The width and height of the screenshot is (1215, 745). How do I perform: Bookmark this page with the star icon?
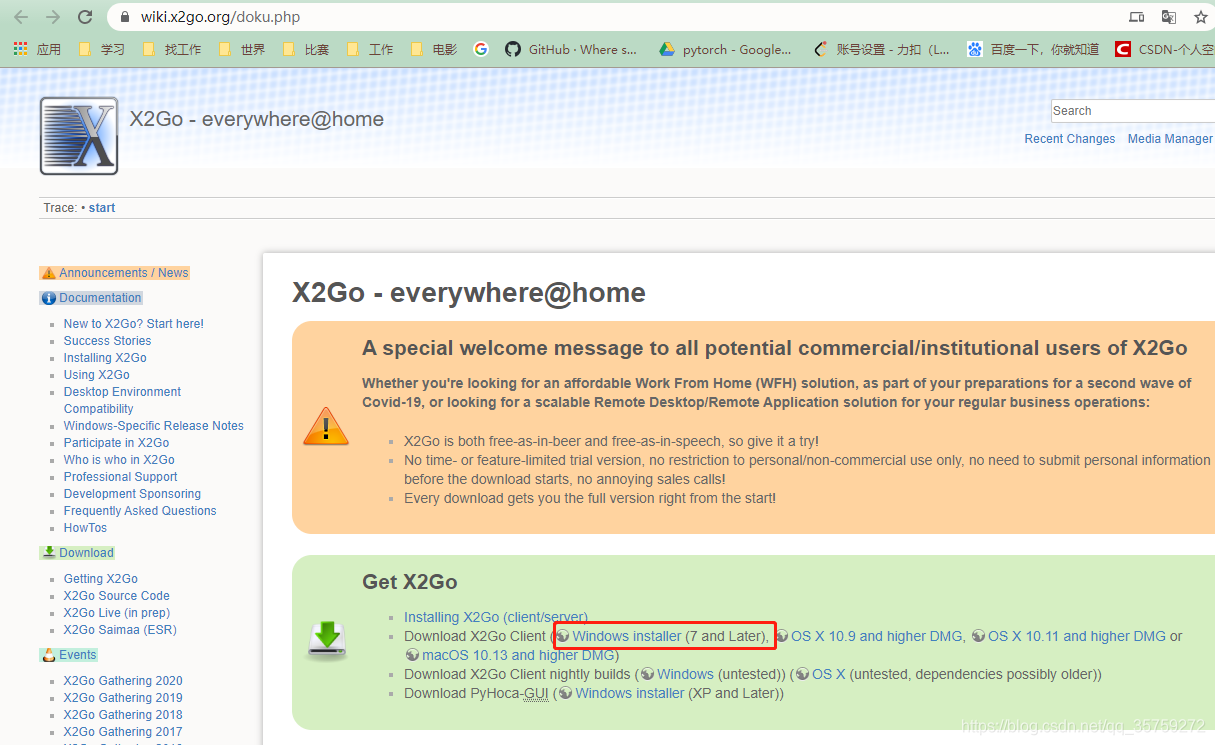pos(1201,17)
